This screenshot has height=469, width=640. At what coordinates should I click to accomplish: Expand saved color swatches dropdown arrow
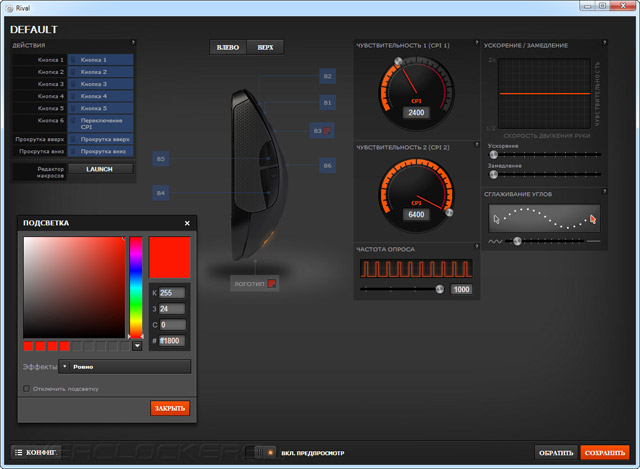point(137,346)
